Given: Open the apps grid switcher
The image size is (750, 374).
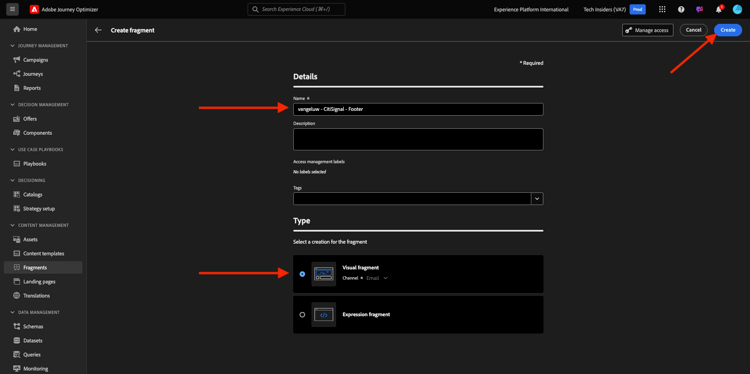Looking at the screenshot, I should tap(662, 9).
